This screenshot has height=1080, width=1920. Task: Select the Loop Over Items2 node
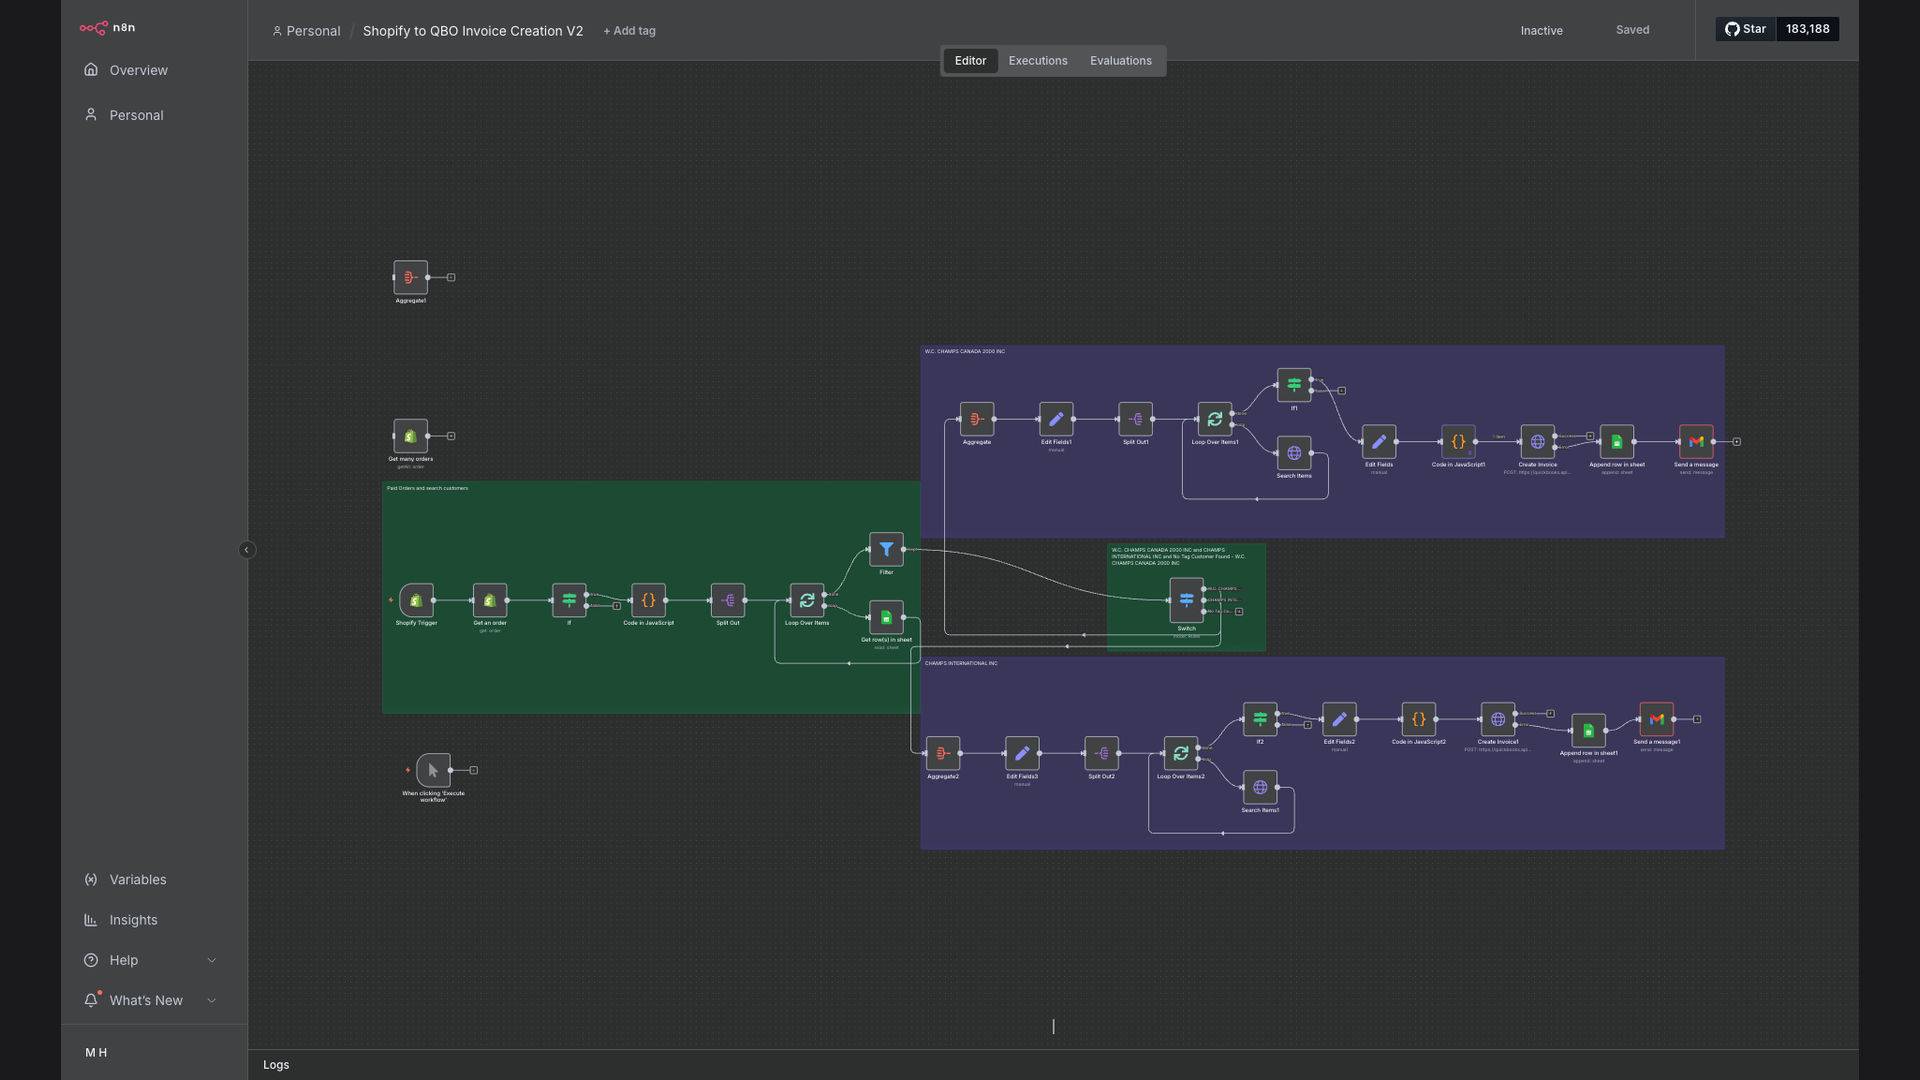click(x=1181, y=753)
